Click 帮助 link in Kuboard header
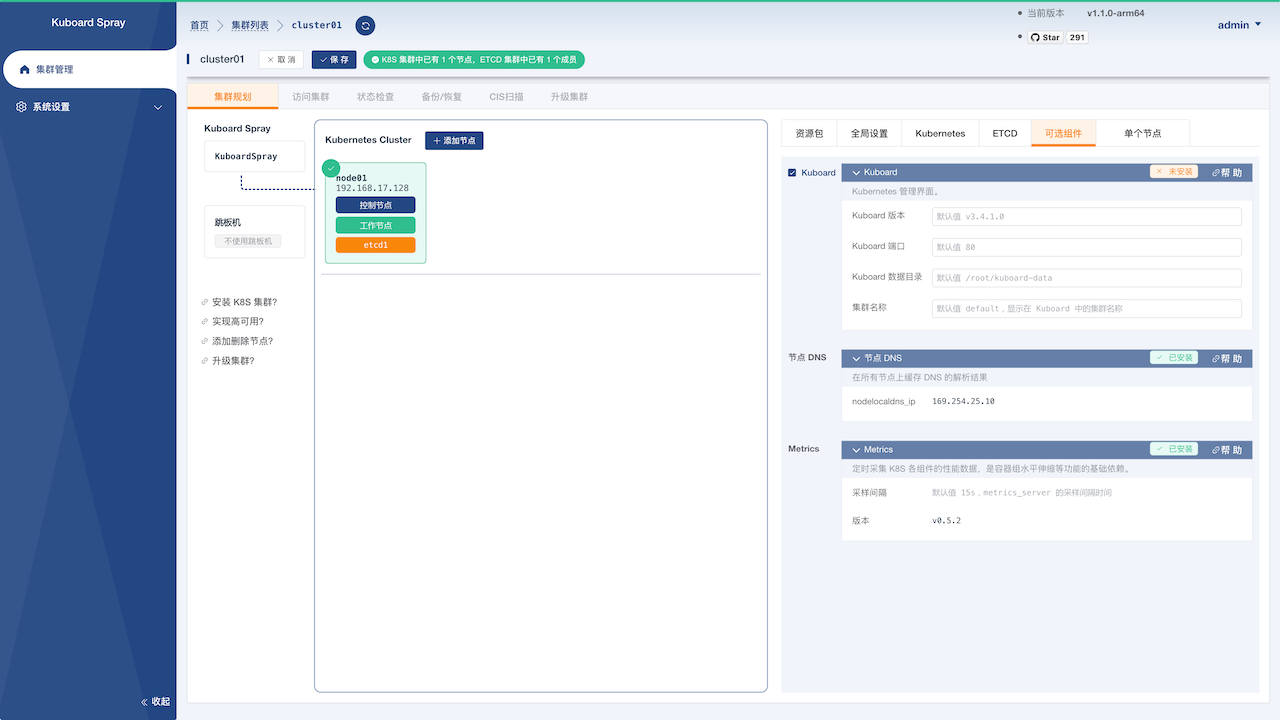 point(1227,173)
